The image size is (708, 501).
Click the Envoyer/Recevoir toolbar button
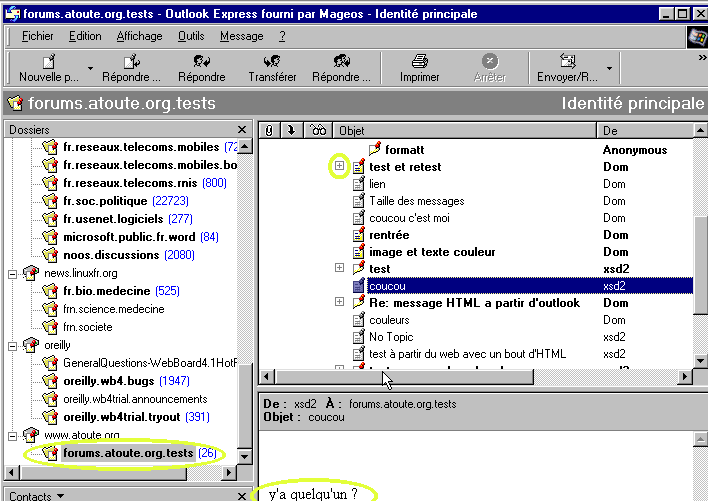point(567,68)
